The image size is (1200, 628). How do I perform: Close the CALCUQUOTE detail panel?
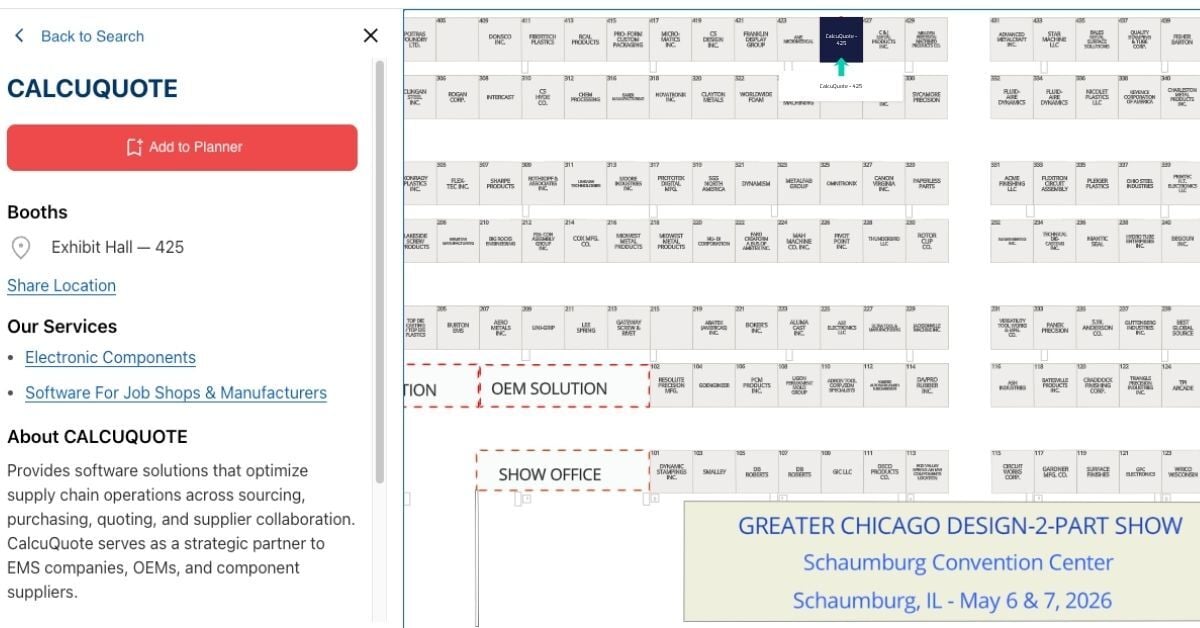point(370,35)
